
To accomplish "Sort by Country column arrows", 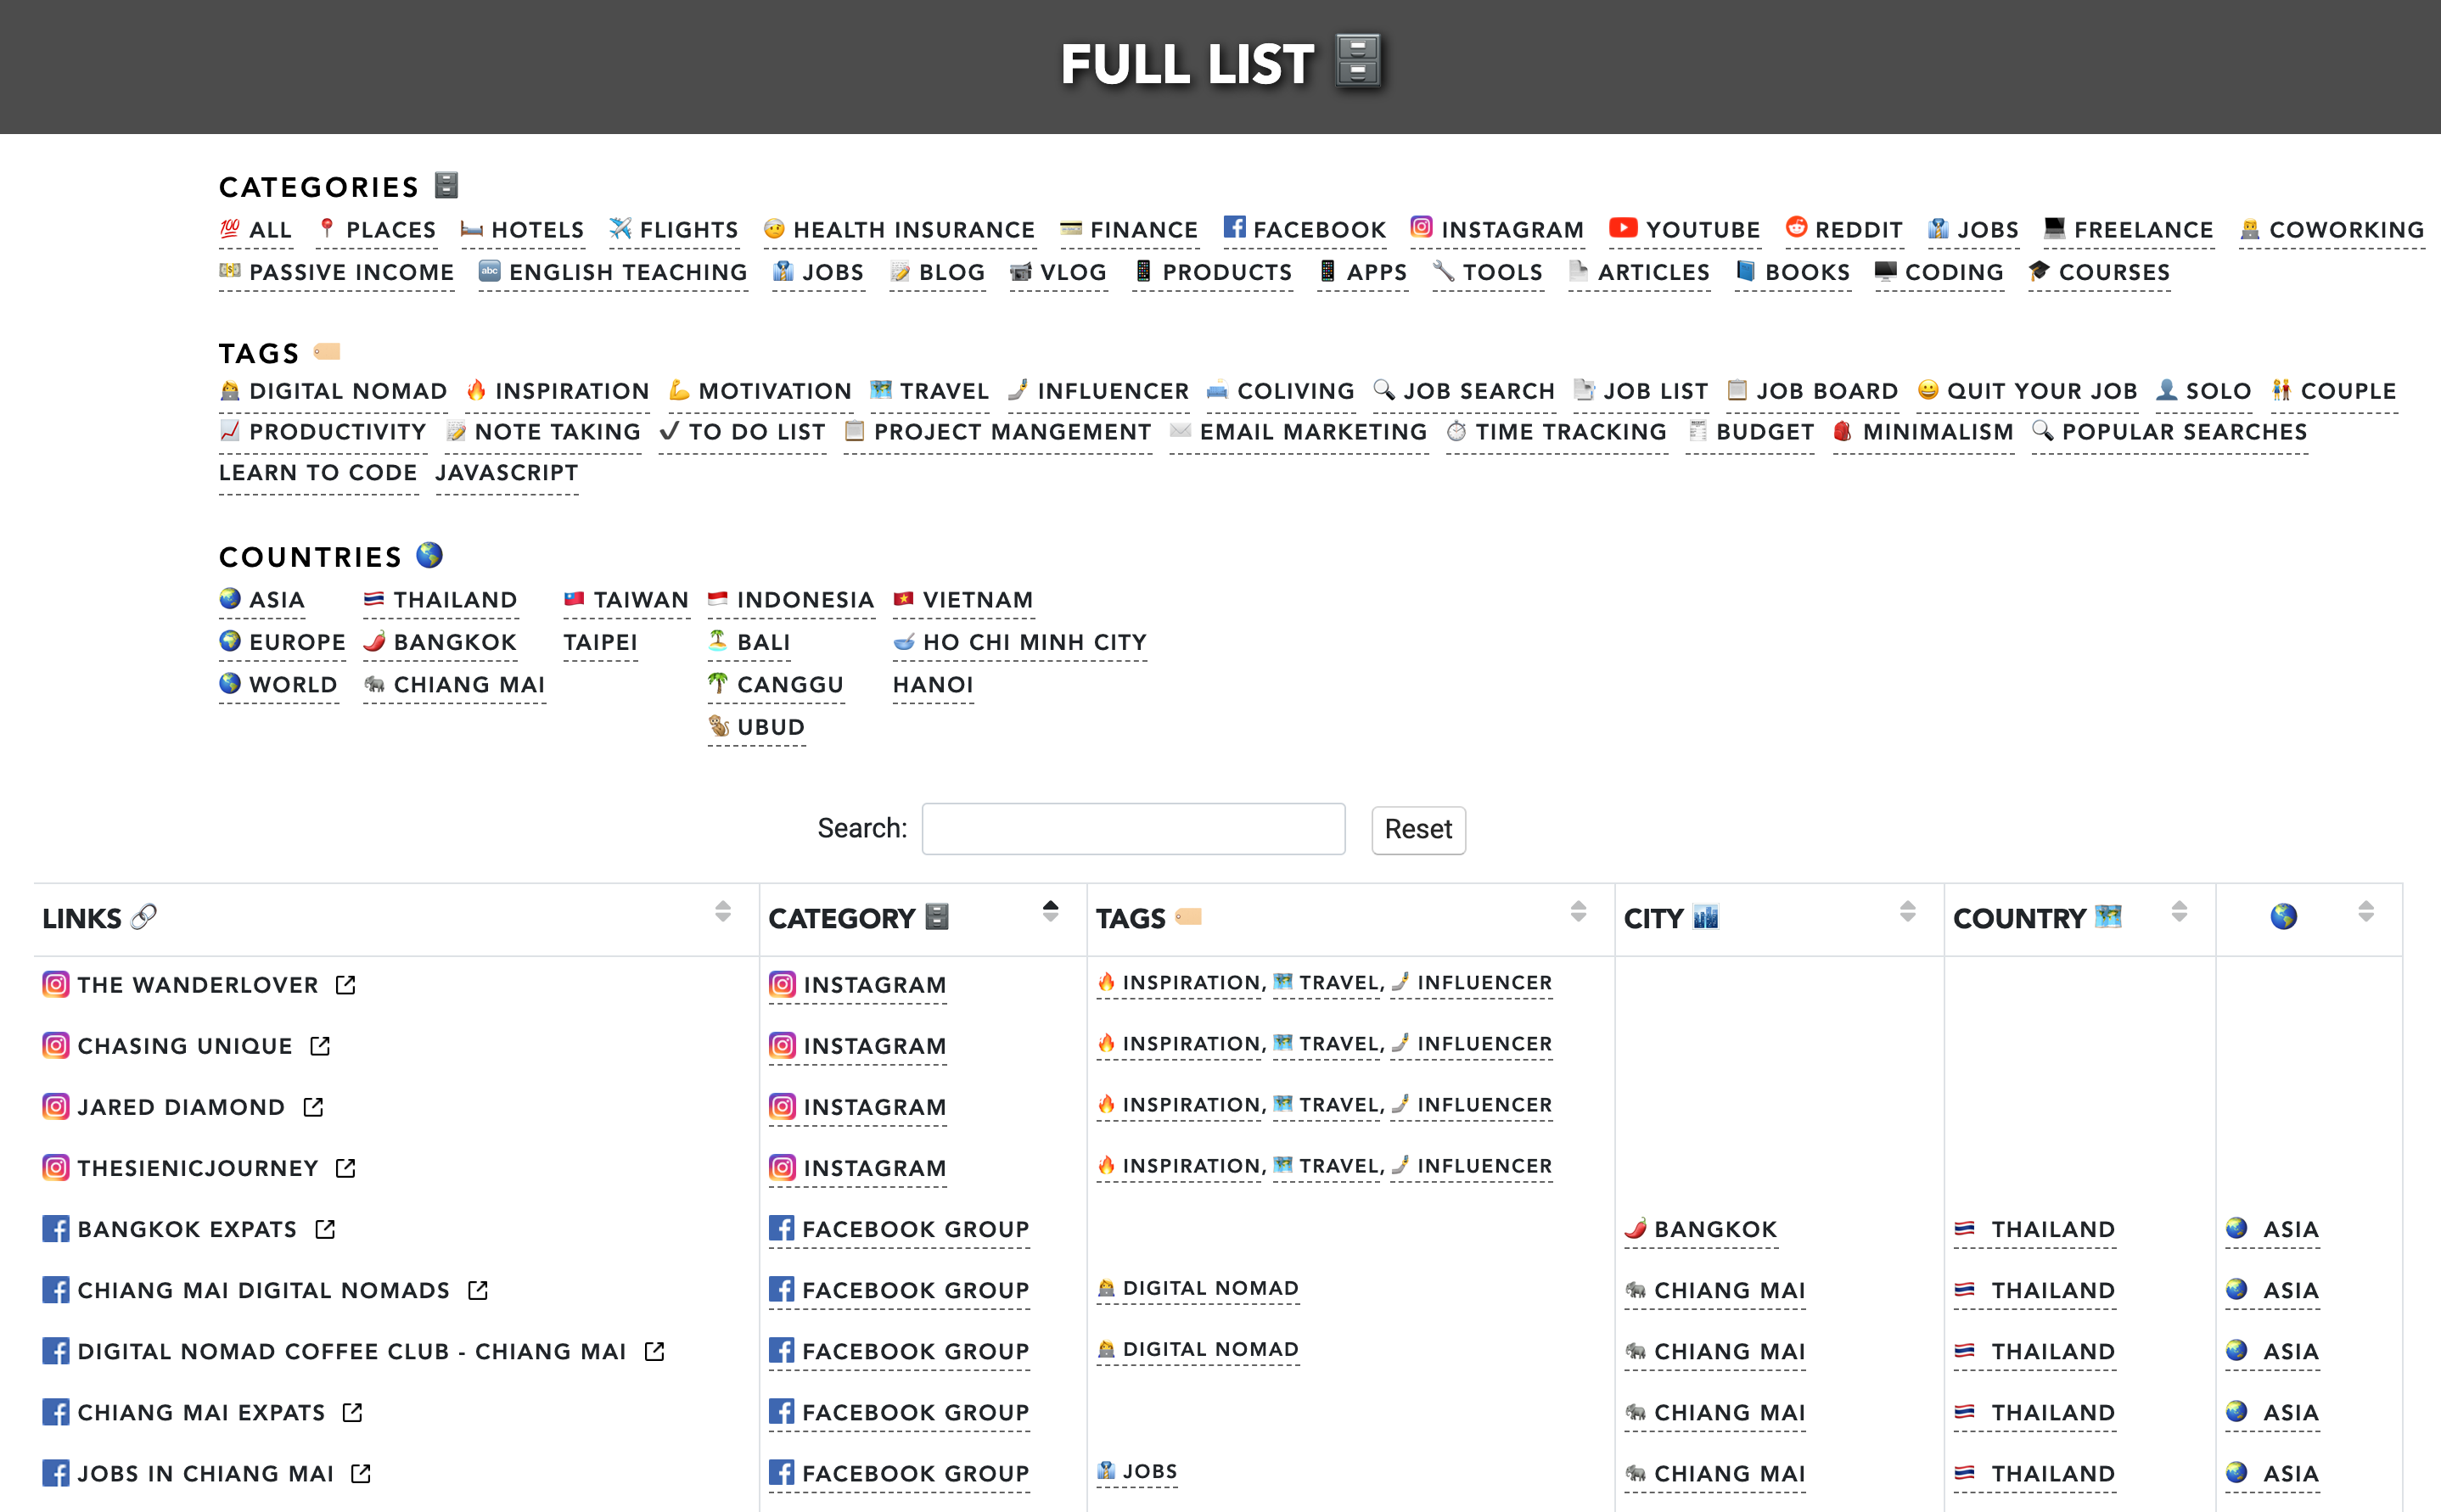I will (x=2179, y=911).
